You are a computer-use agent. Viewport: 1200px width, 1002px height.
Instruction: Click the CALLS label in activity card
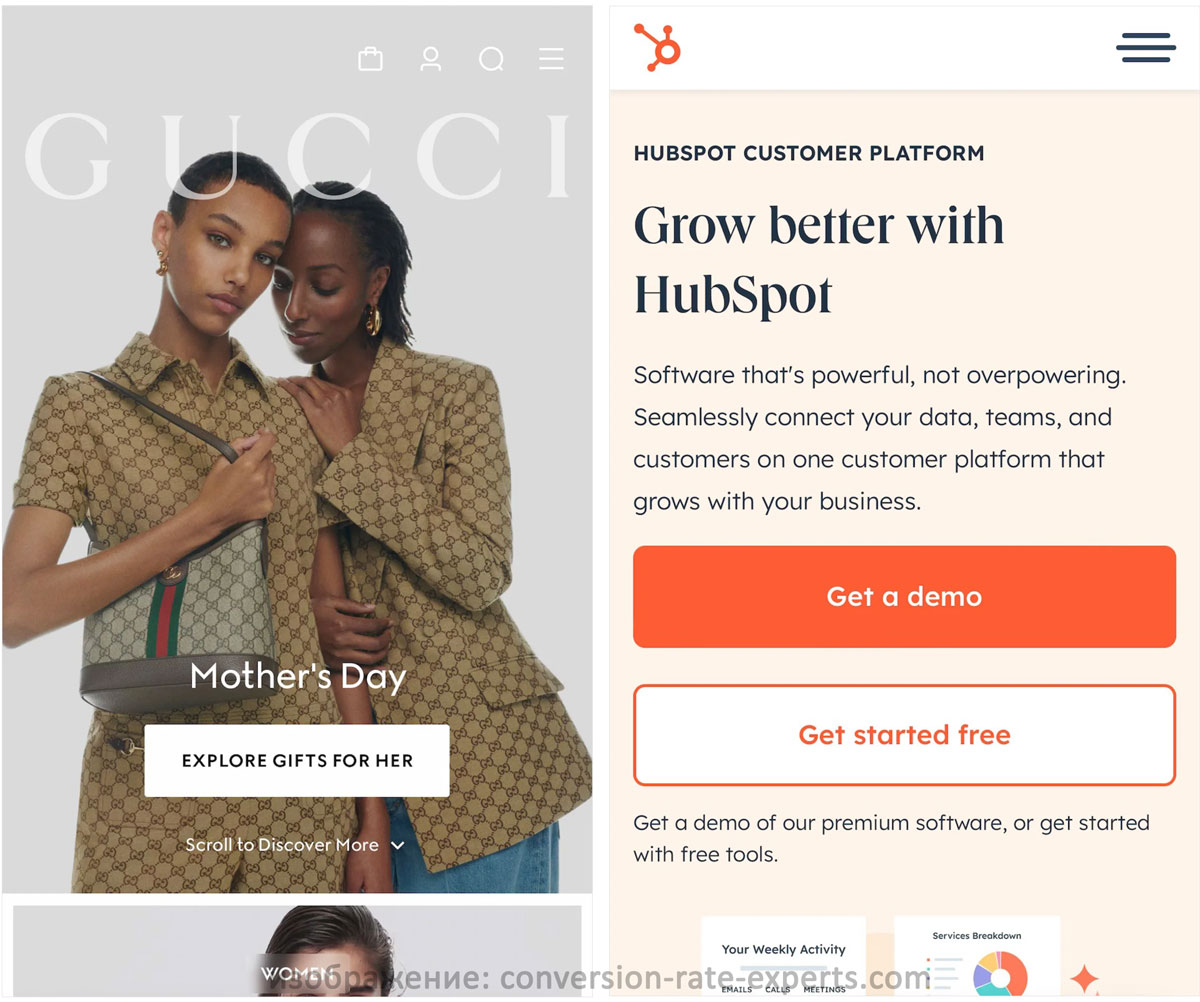[777, 989]
